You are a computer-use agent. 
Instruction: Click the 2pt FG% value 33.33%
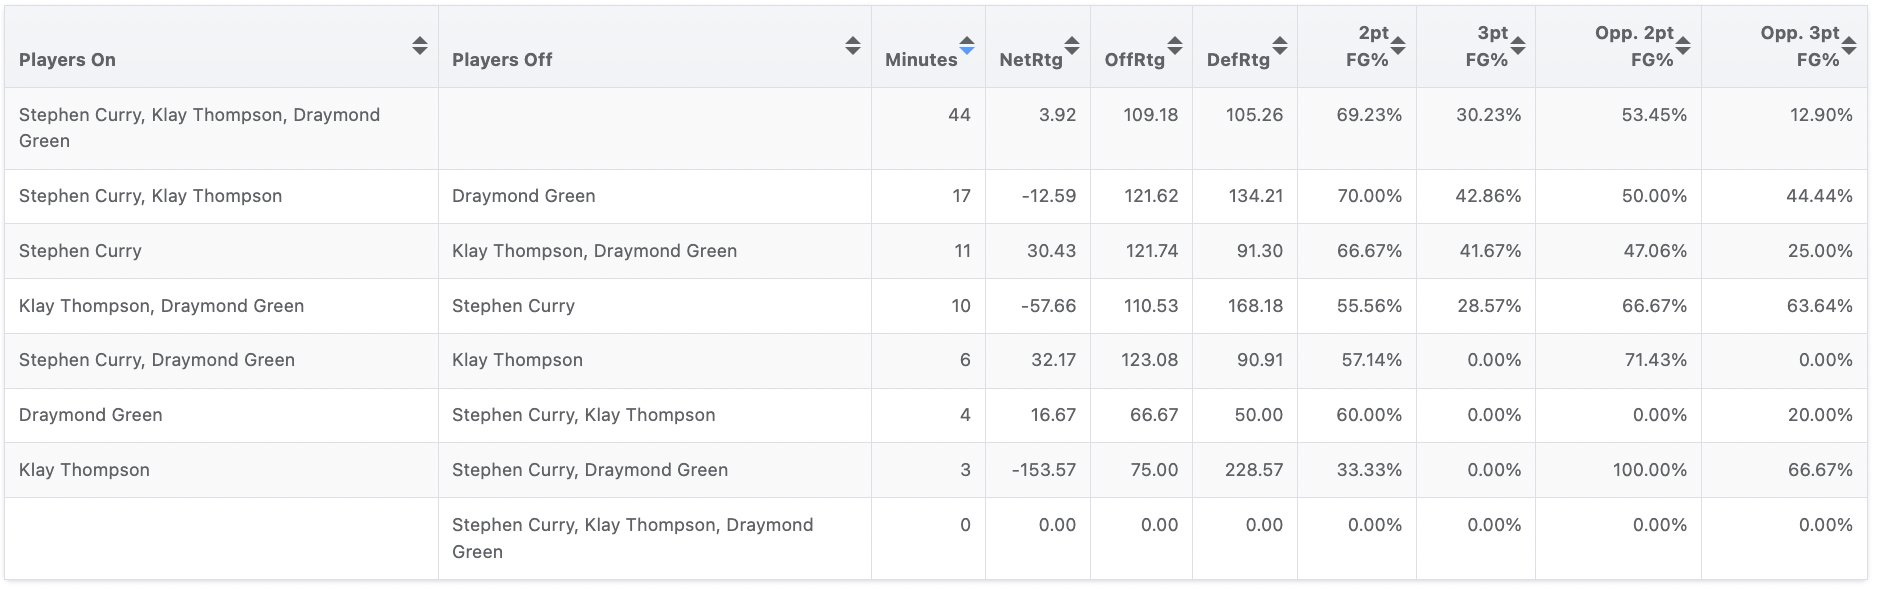1369,470
